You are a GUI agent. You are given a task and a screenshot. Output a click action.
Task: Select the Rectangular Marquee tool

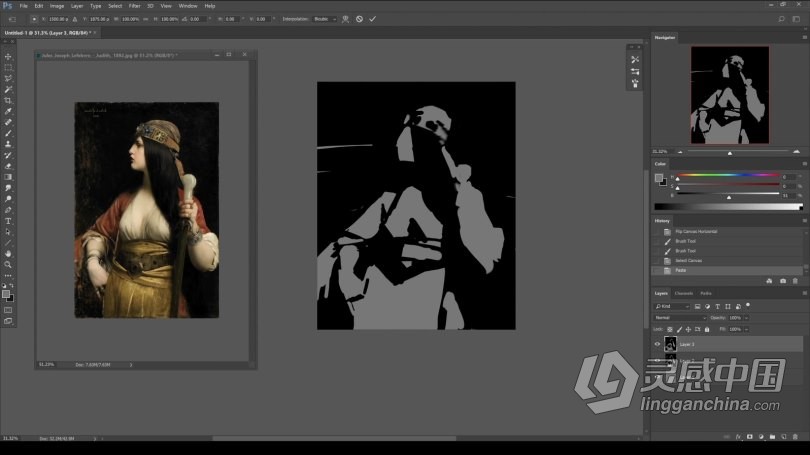pos(8,68)
